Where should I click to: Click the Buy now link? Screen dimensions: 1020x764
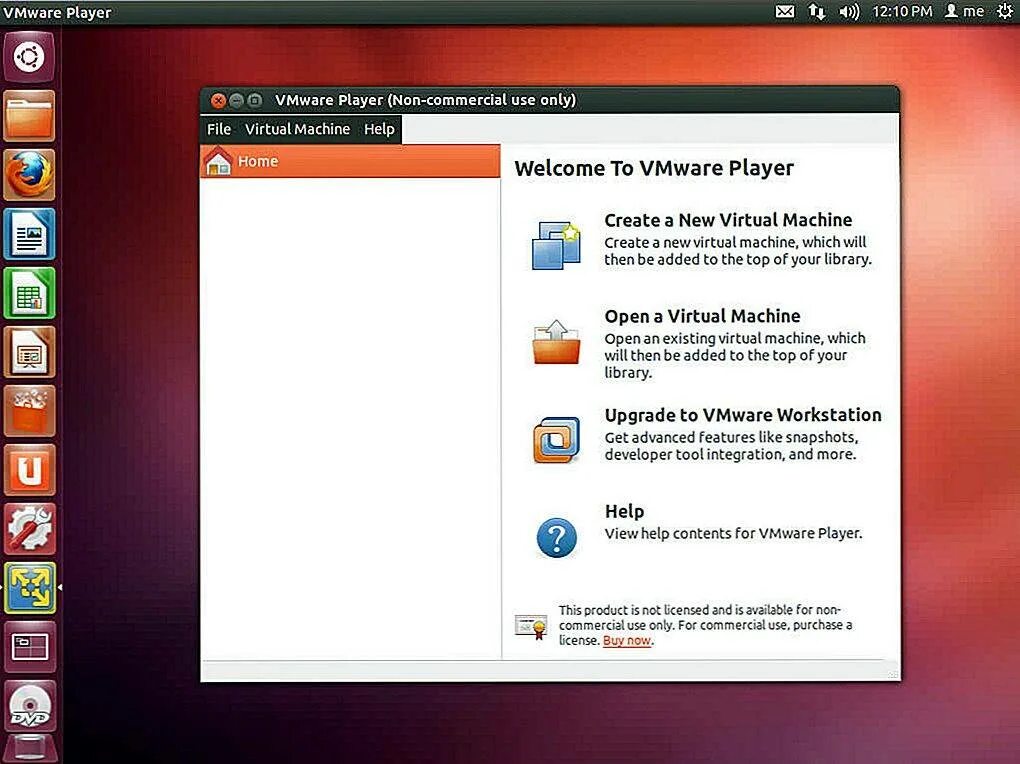[626, 640]
